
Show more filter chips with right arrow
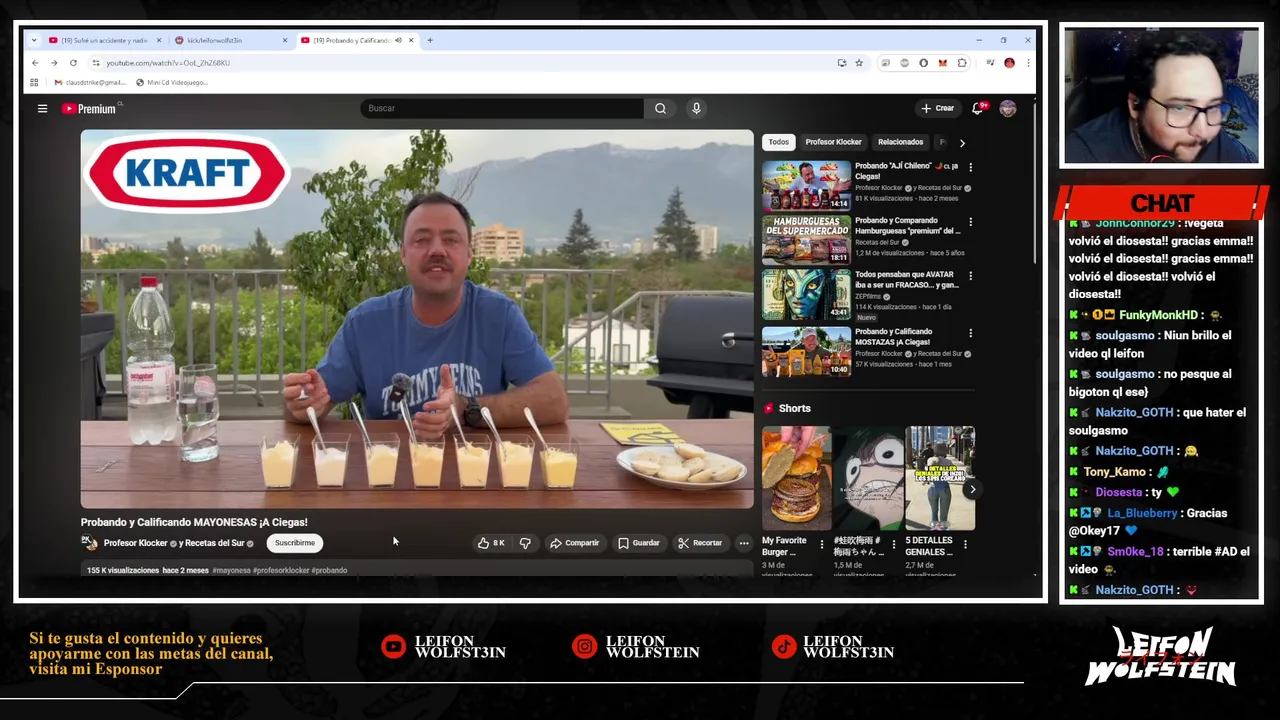tap(962, 143)
